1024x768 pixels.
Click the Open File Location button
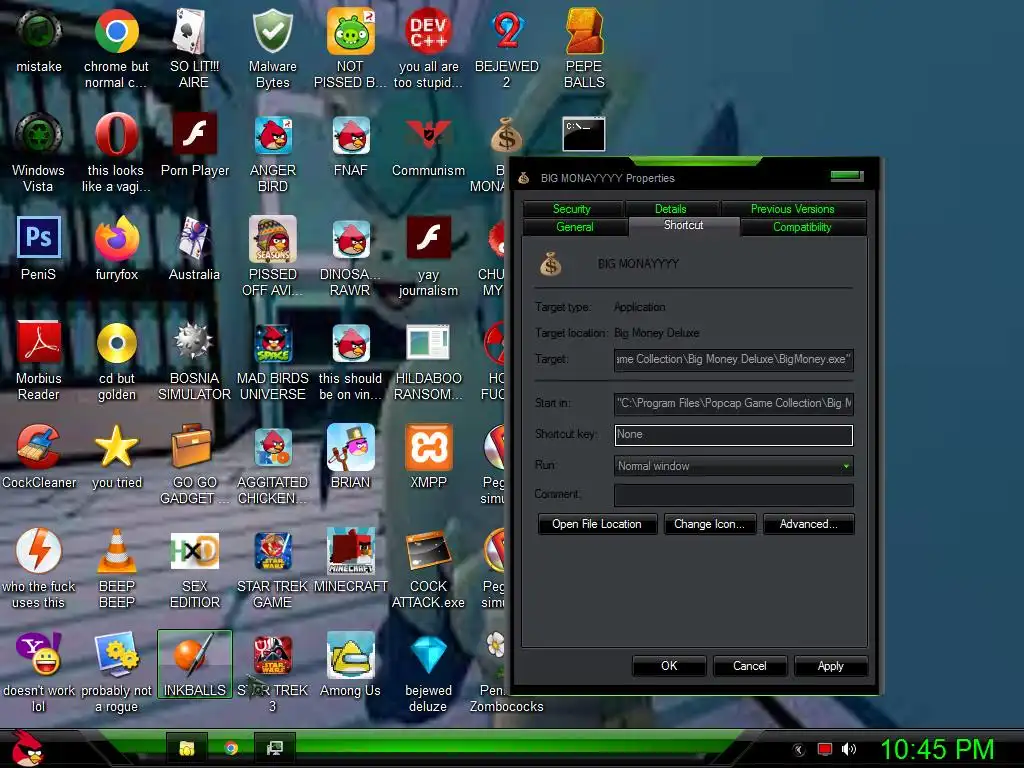click(597, 524)
